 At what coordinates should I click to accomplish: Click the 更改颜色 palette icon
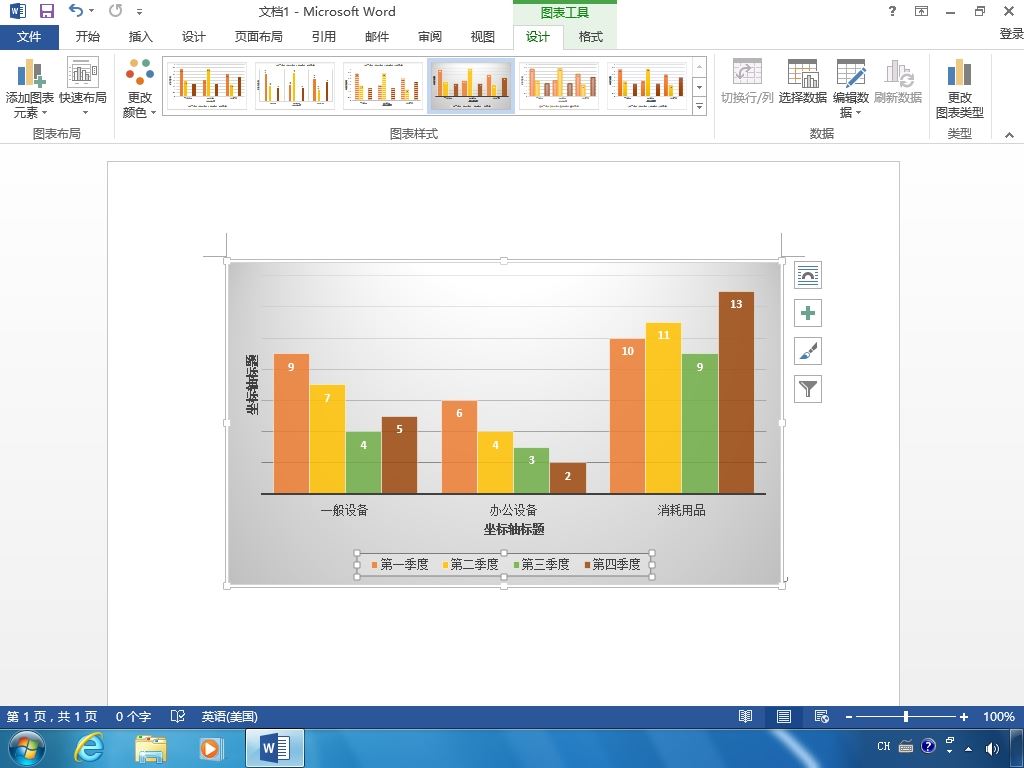click(140, 88)
